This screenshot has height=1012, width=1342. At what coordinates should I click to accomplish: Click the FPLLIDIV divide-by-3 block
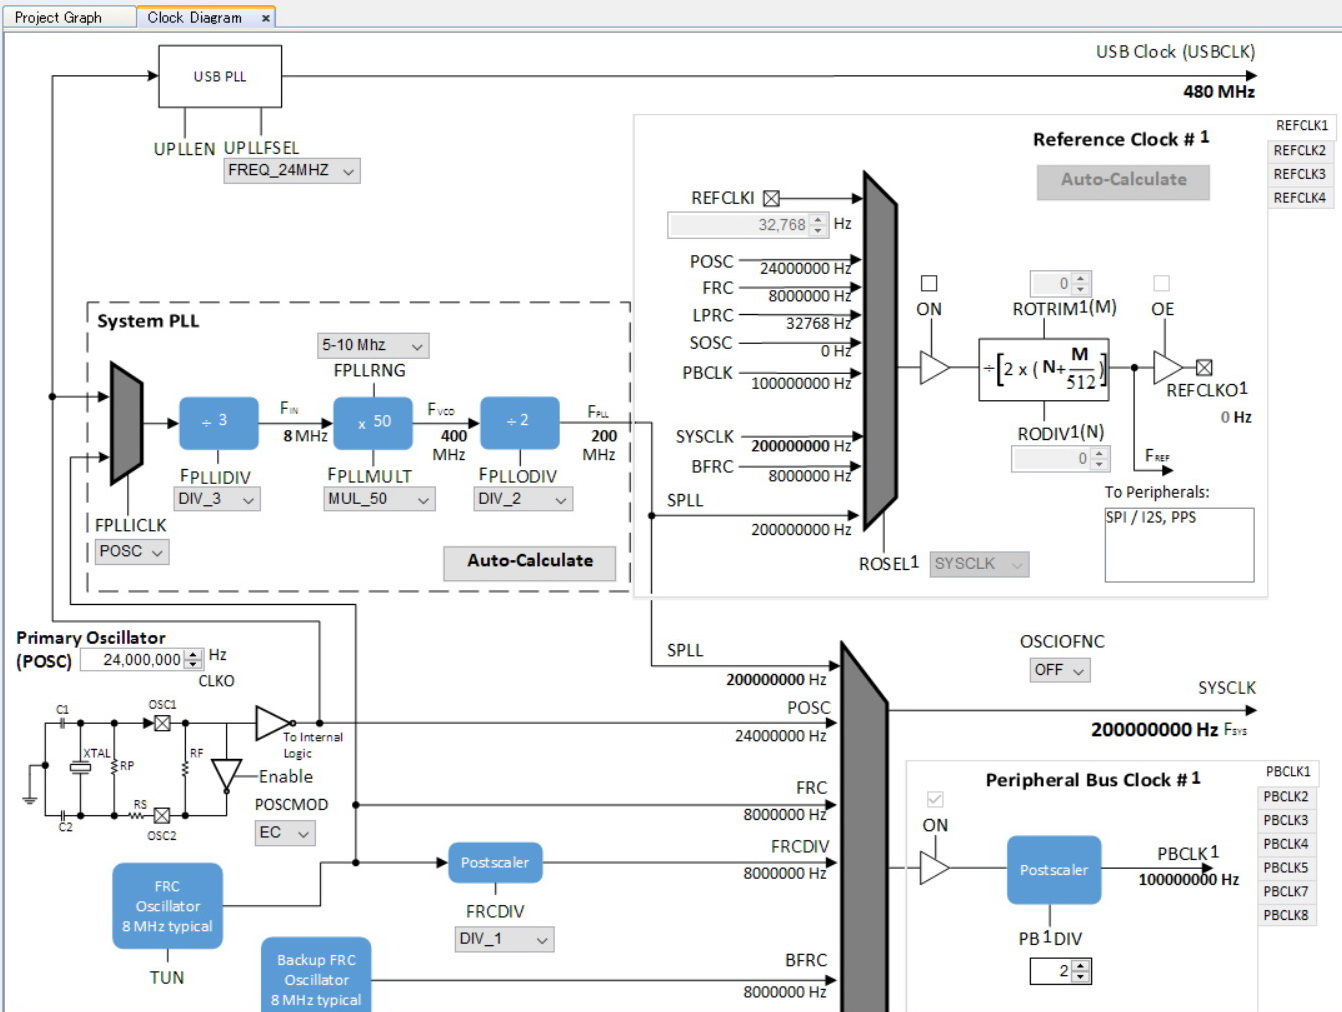(218, 422)
